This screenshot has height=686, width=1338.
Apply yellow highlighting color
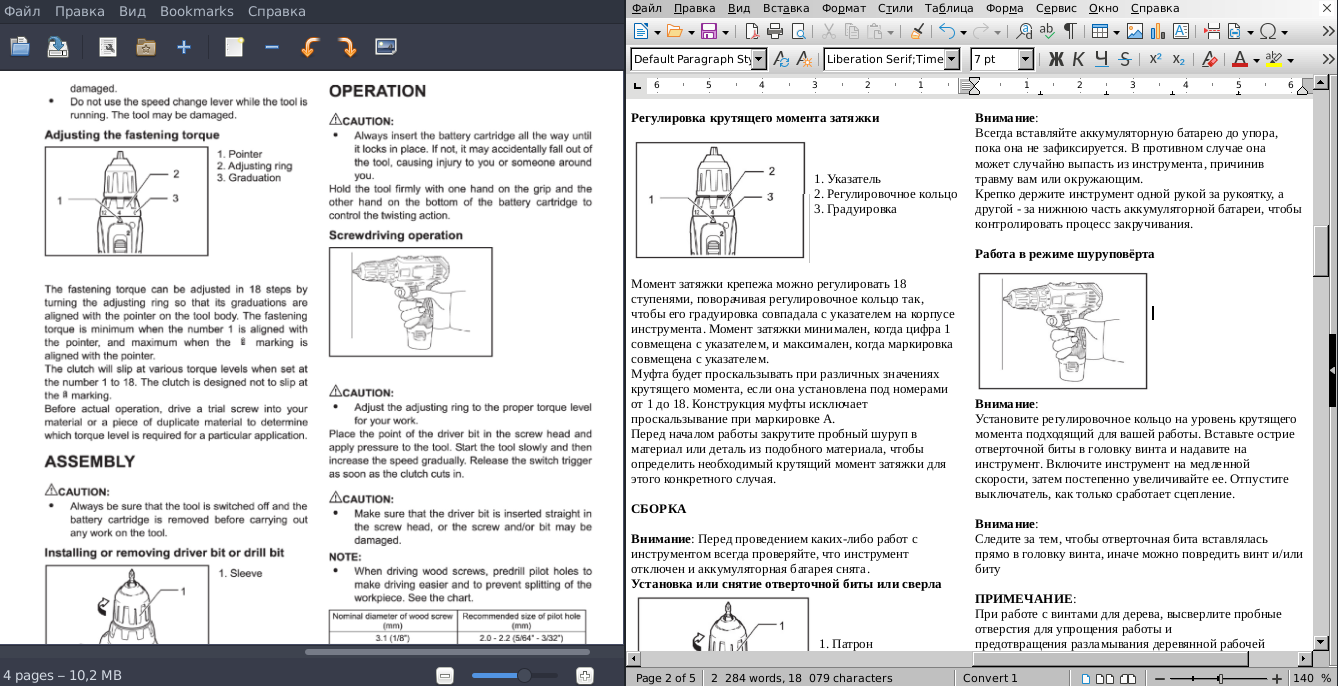click(1273, 60)
